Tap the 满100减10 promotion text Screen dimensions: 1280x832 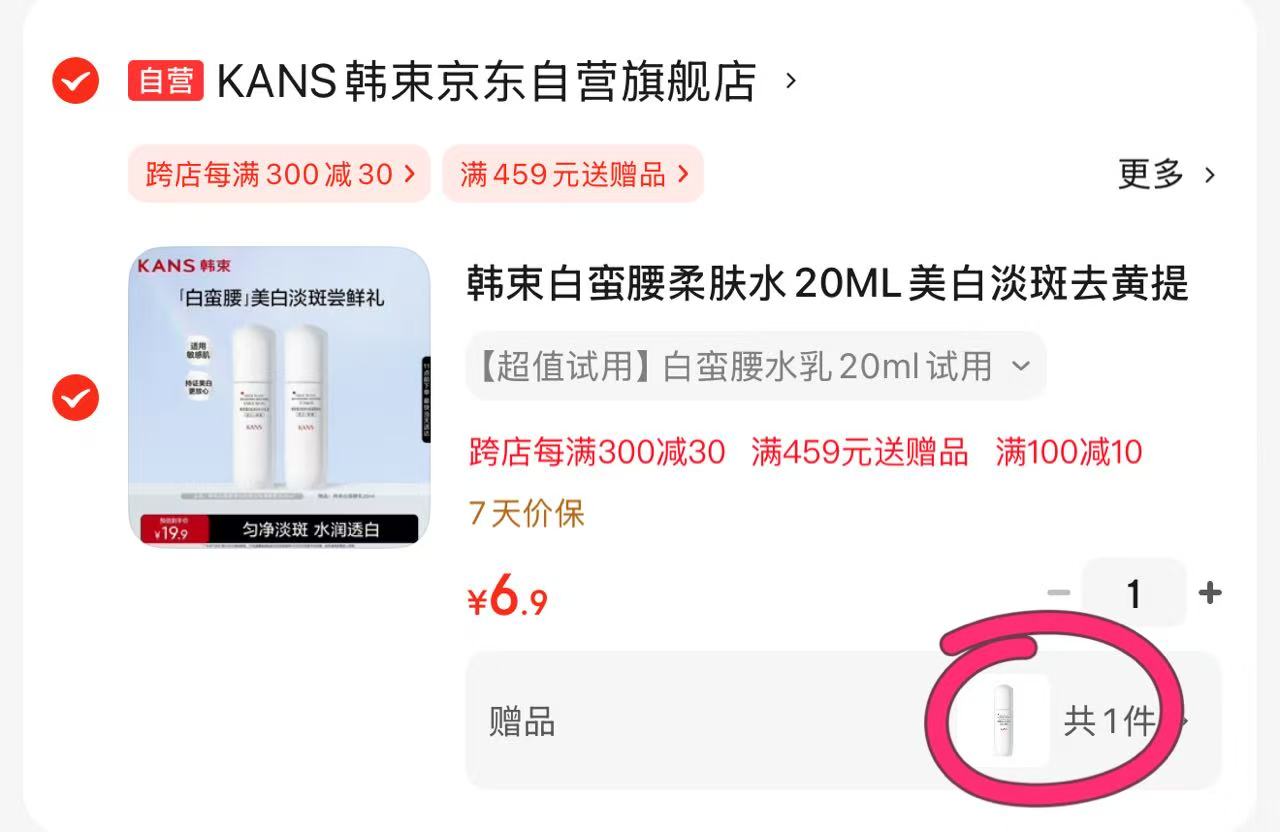pyautogui.click(x=1068, y=452)
